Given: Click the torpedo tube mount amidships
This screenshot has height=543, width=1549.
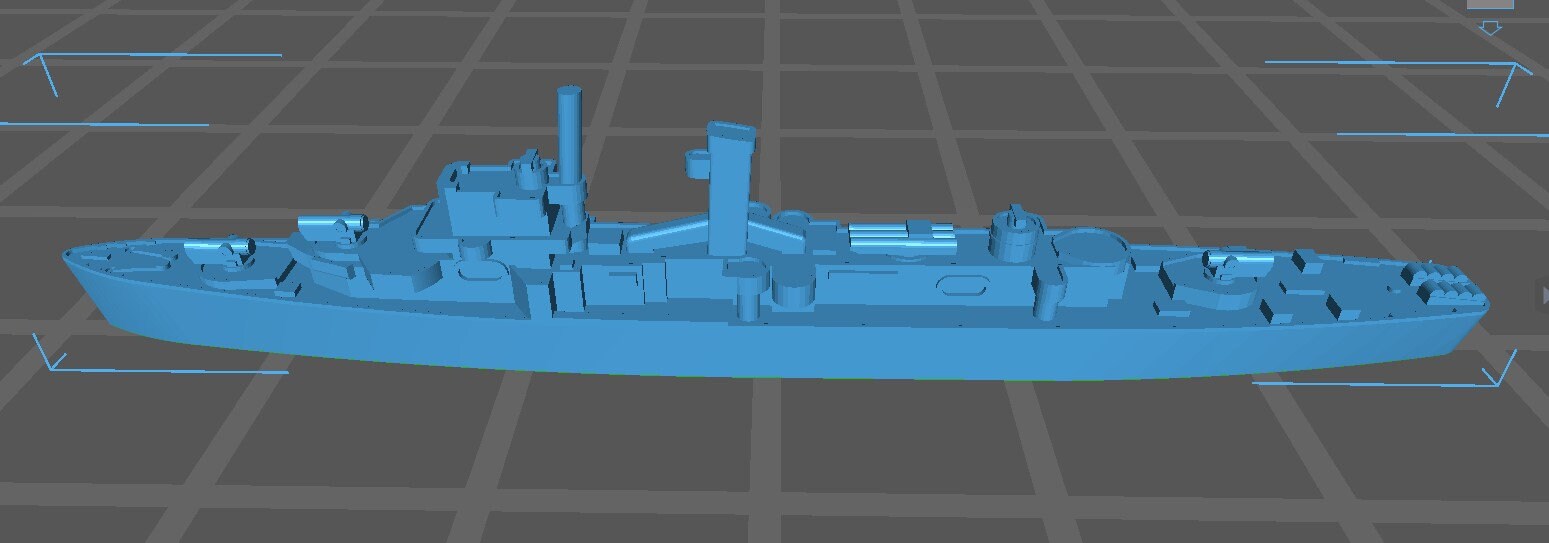Looking at the screenshot, I should (900, 238).
